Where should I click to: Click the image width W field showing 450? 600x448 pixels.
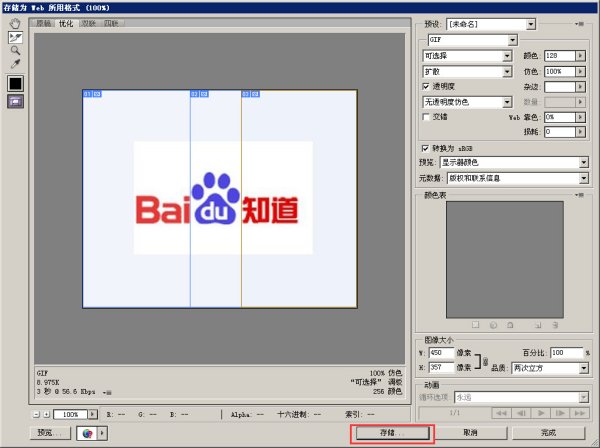click(x=441, y=353)
